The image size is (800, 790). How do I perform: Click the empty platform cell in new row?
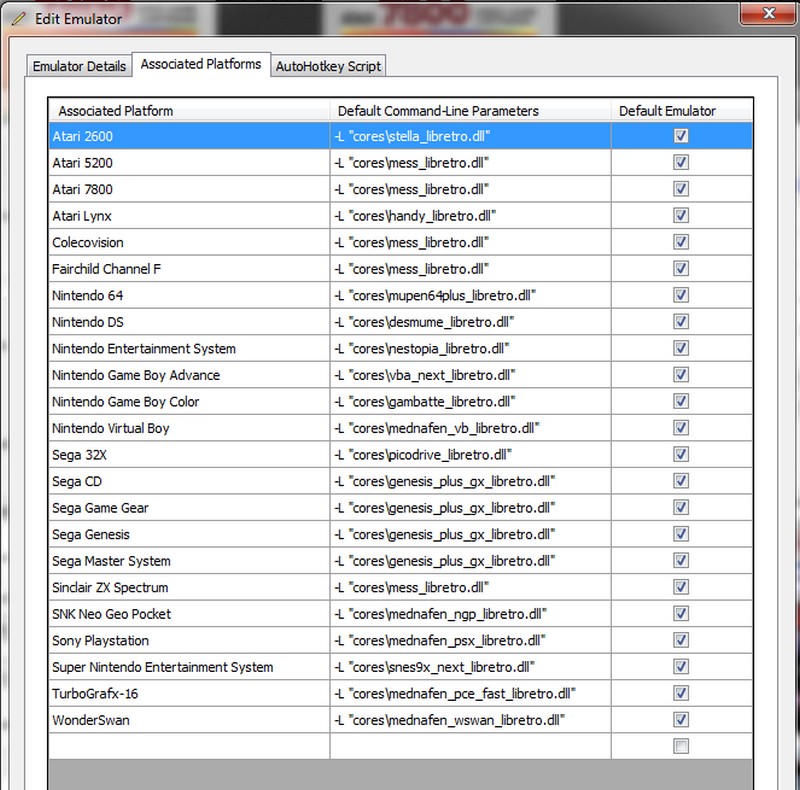[189, 746]
